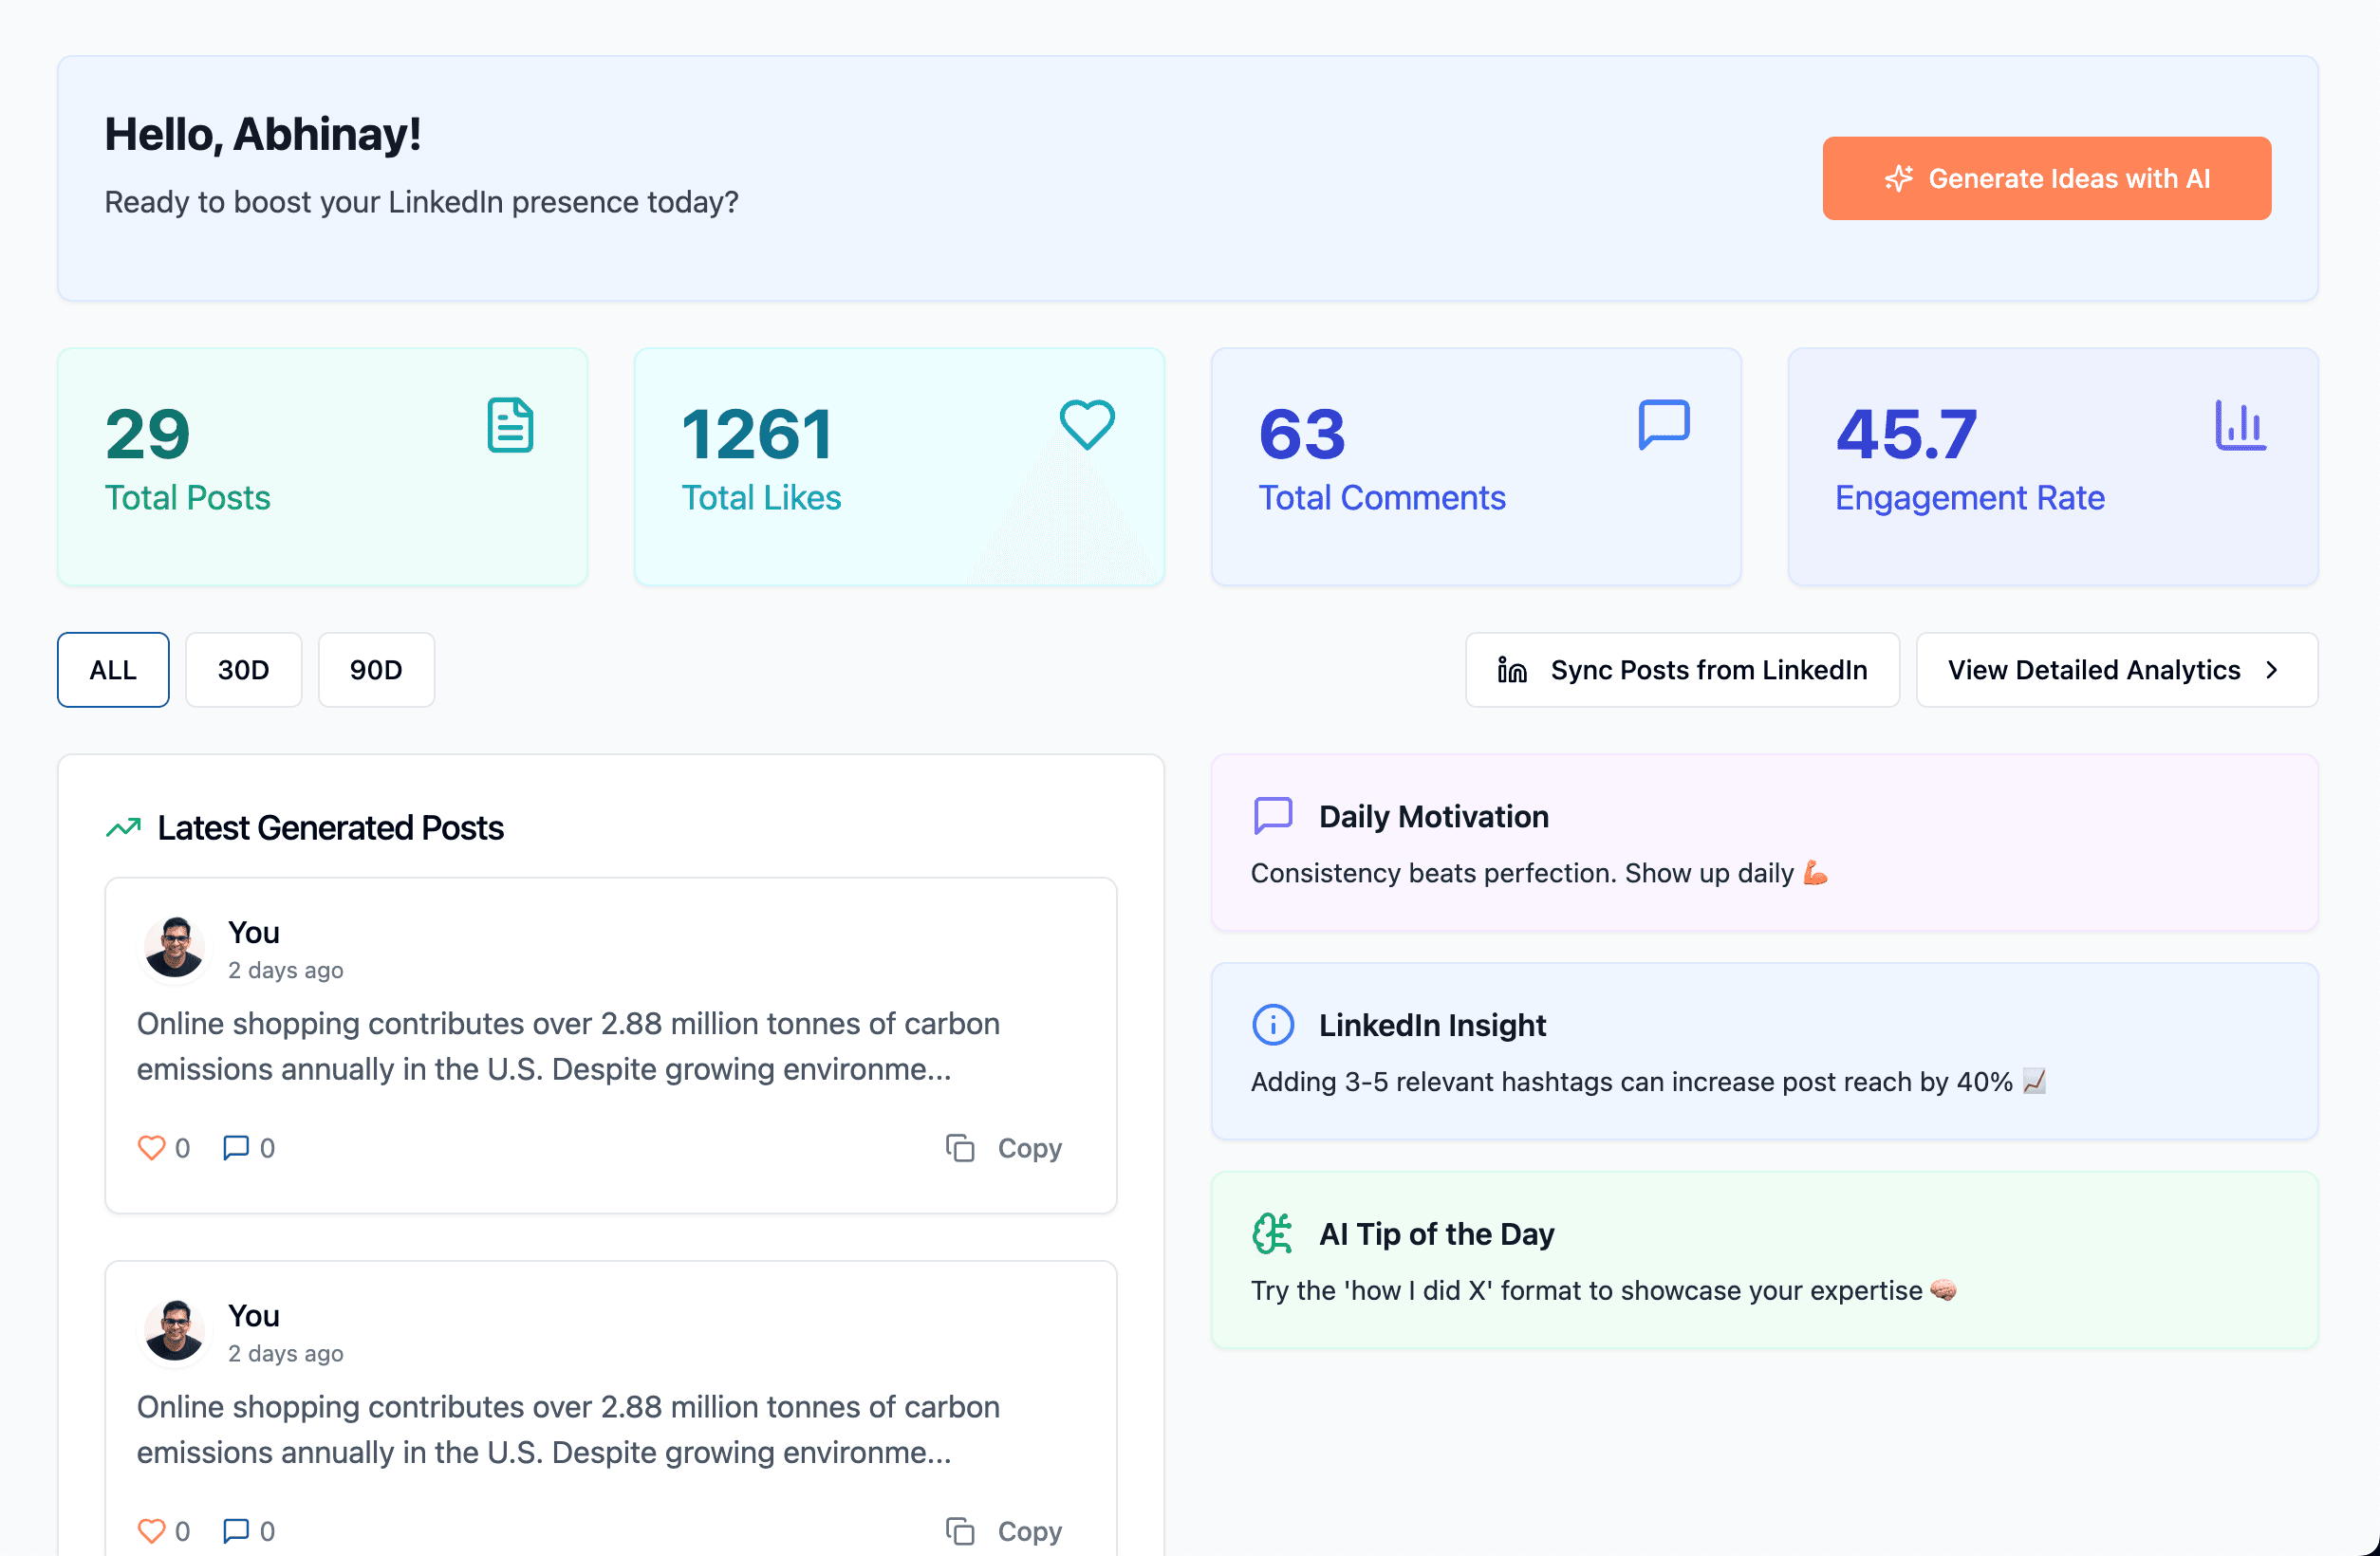Image resolution: width=2380 pixels, height=1556 pixels.
Task: Click the Total Likes heart icon
Action: (1087, 425)
